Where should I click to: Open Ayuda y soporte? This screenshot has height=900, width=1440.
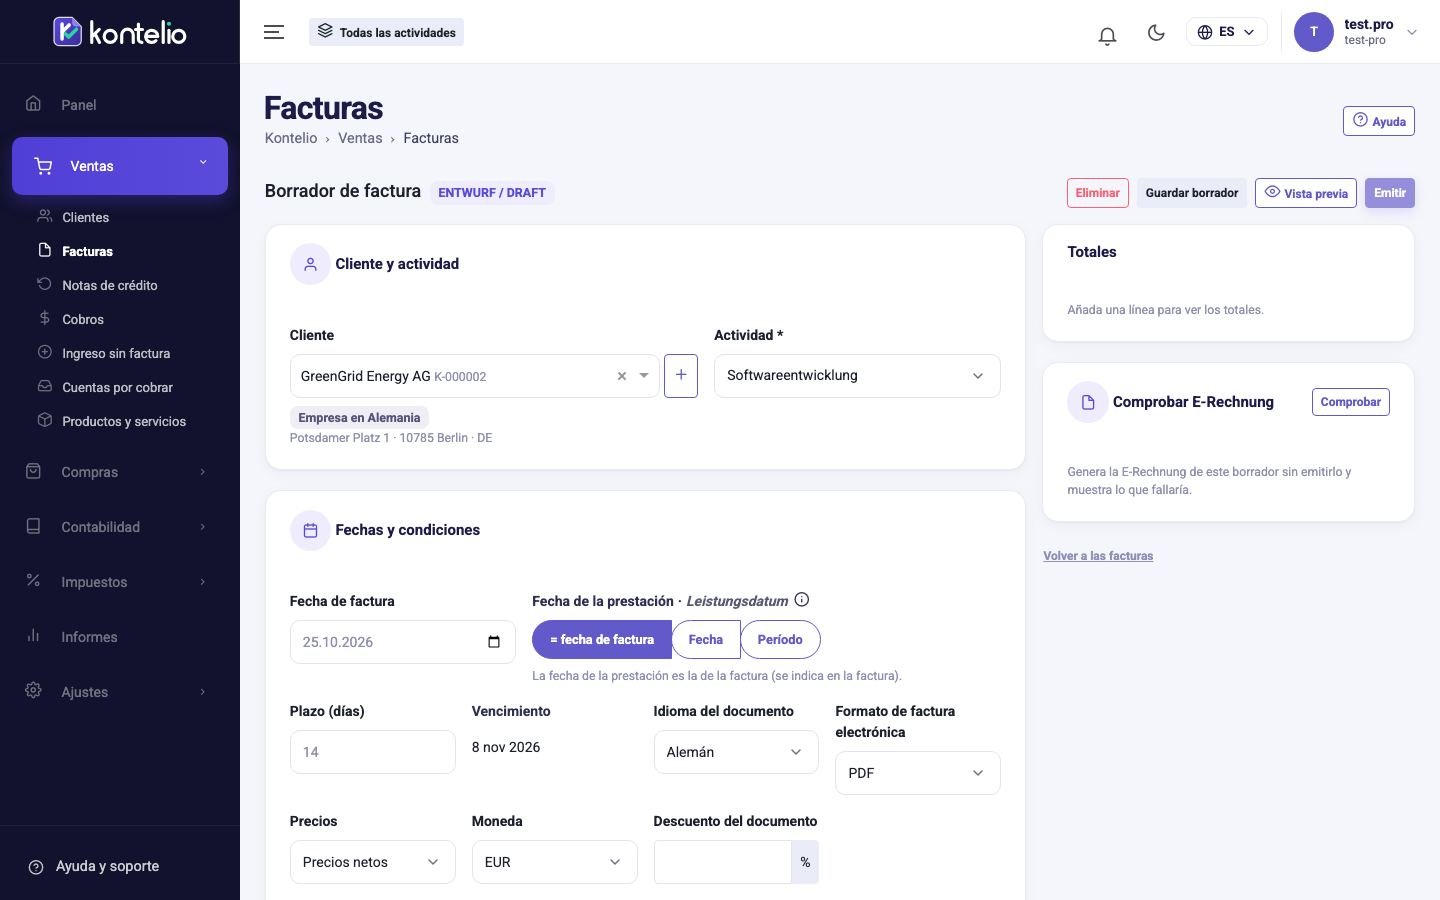click(93, 866)
